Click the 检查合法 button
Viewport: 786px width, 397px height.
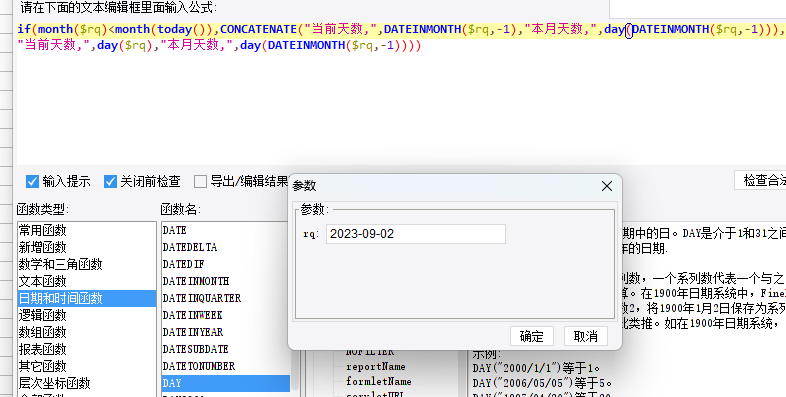[x=760, y=180]
